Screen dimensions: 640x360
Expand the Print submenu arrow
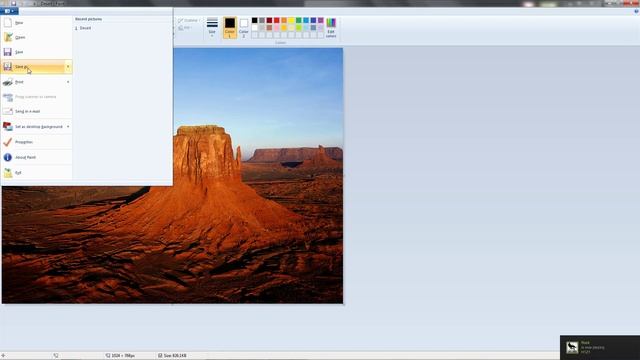click(68, 82)
